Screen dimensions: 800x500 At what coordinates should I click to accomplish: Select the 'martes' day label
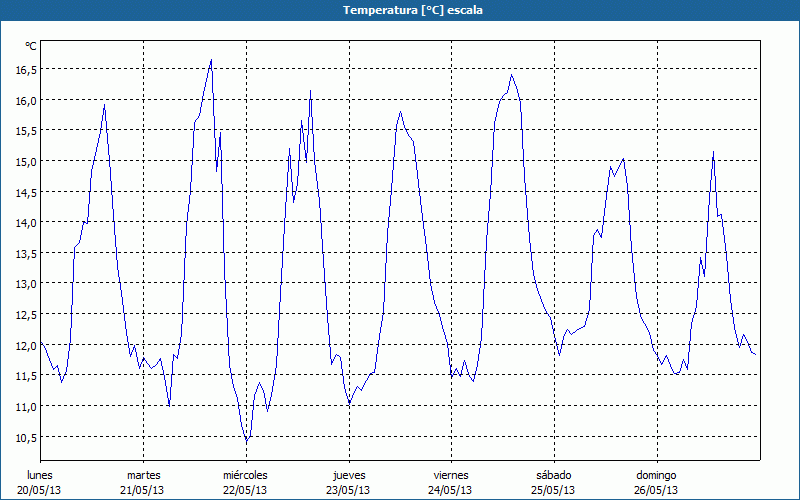pyautogui.click(x=143, y=475)
